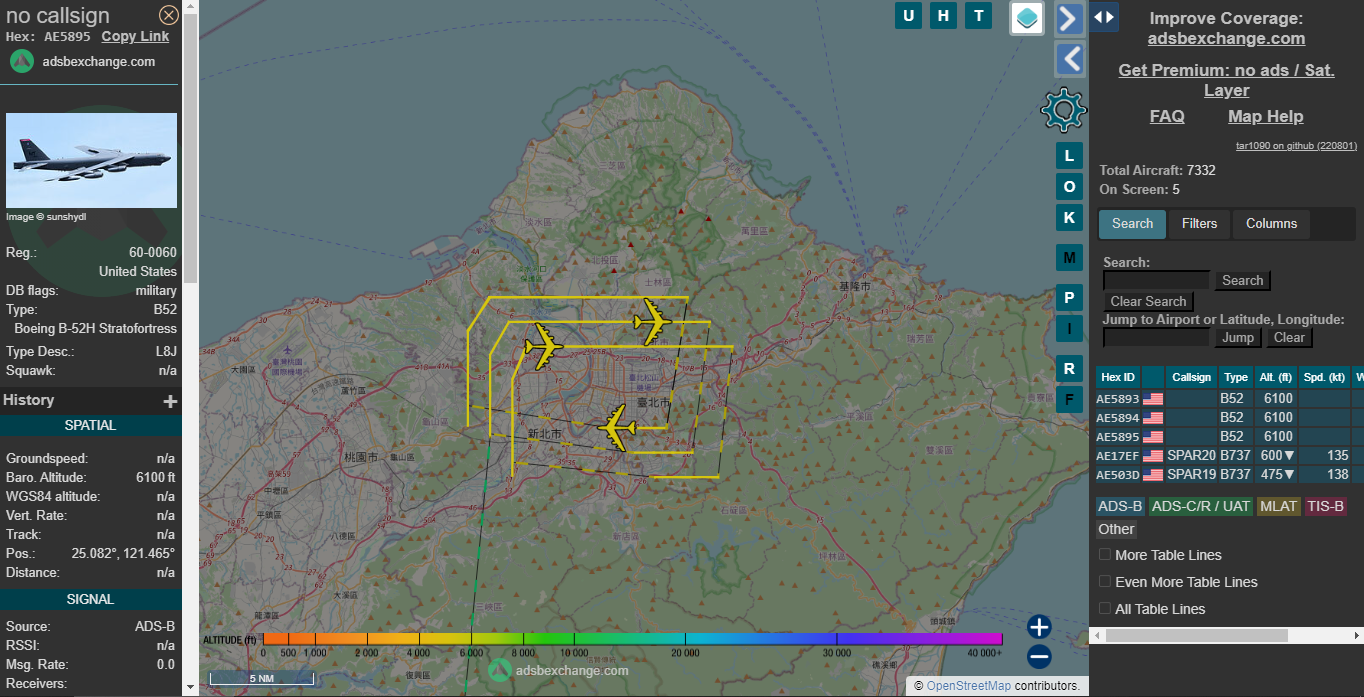This screenshot has width=1364, height=697.
Task: Click the MLAT legend label
Action: coord(1279,506)
